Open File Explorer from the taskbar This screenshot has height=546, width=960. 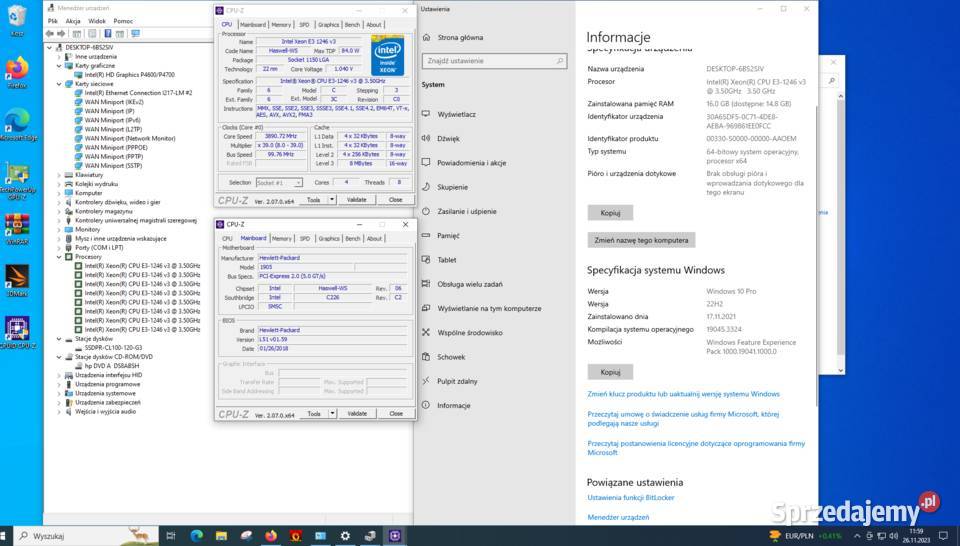point(221,536)
